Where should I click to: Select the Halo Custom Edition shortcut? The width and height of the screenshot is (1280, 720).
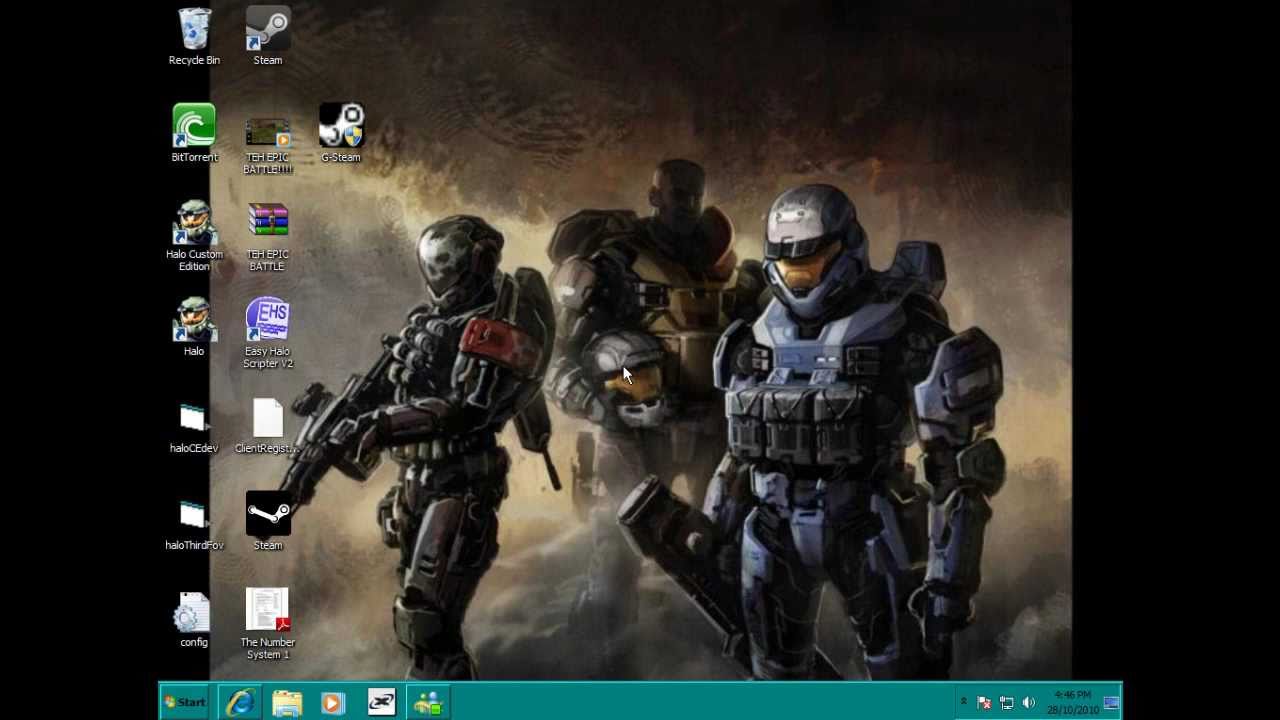click(194, 236)
